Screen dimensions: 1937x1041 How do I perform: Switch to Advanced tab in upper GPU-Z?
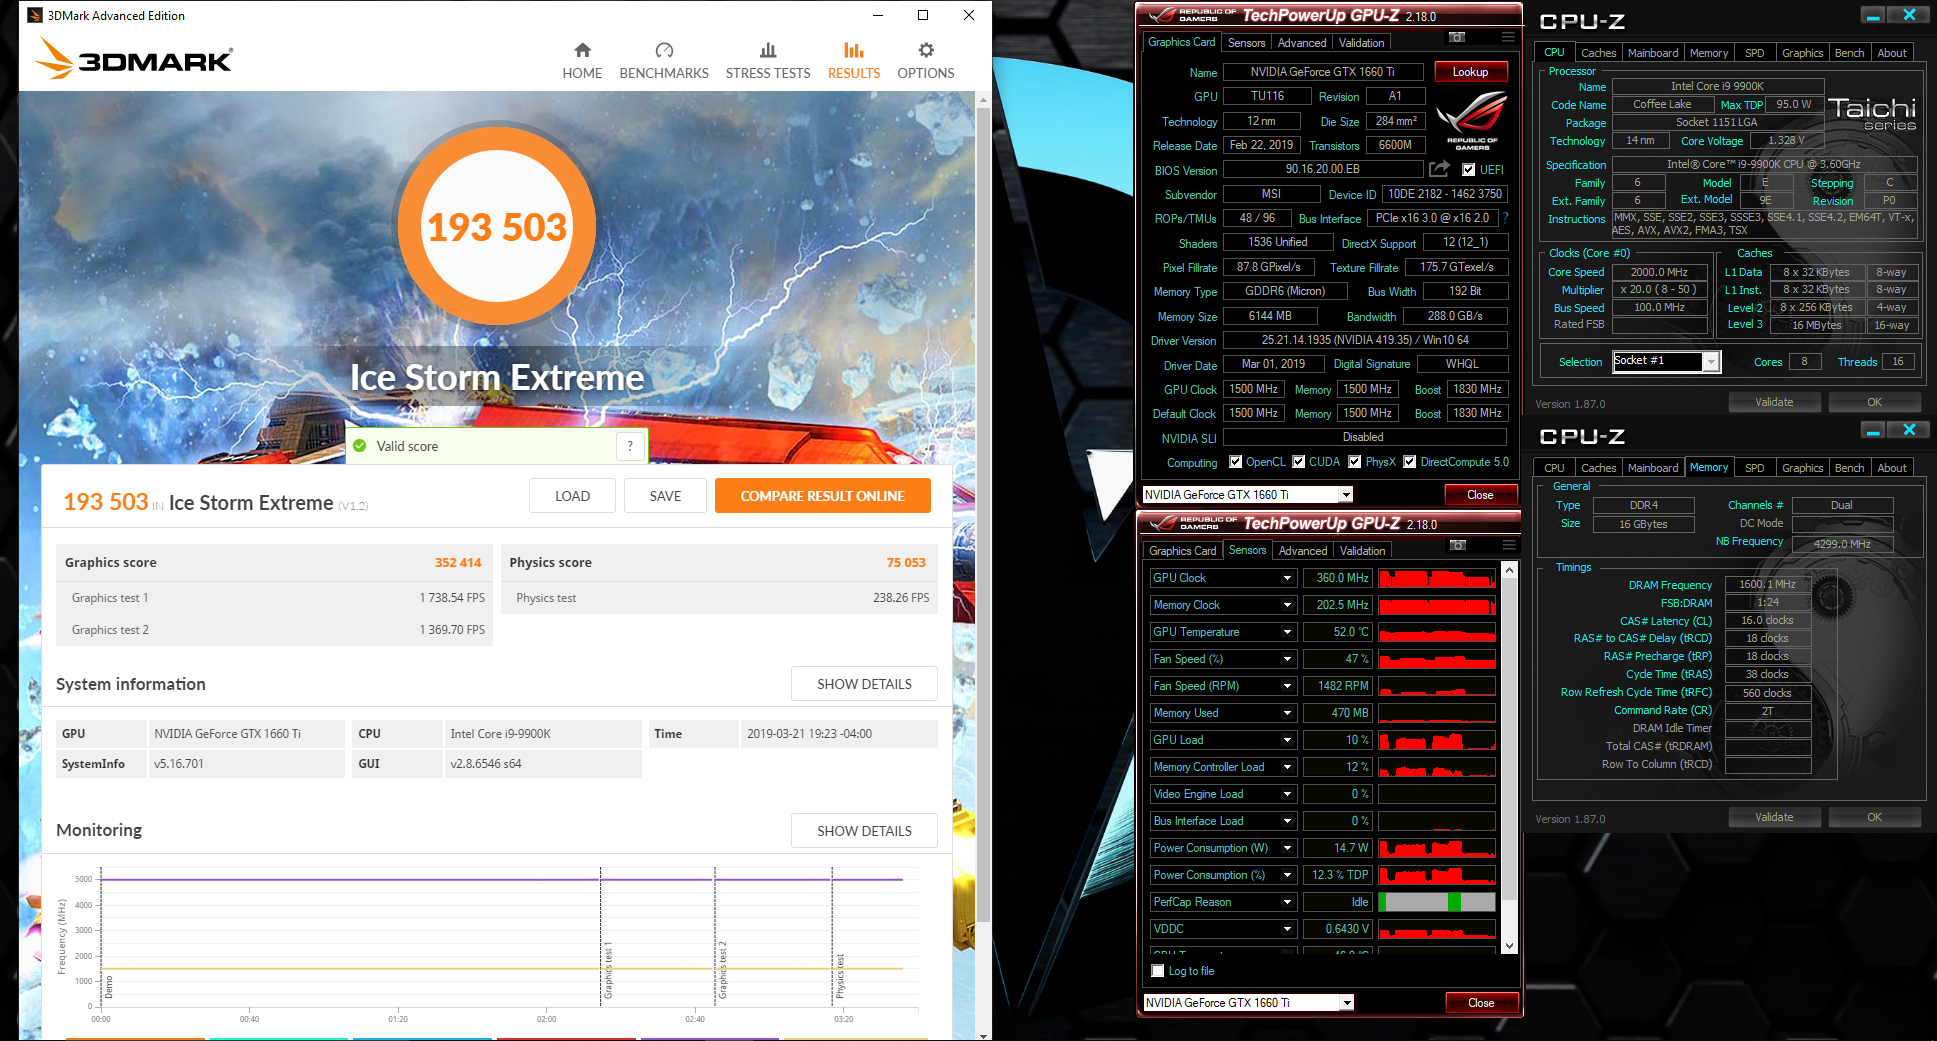pos(1302,43)
